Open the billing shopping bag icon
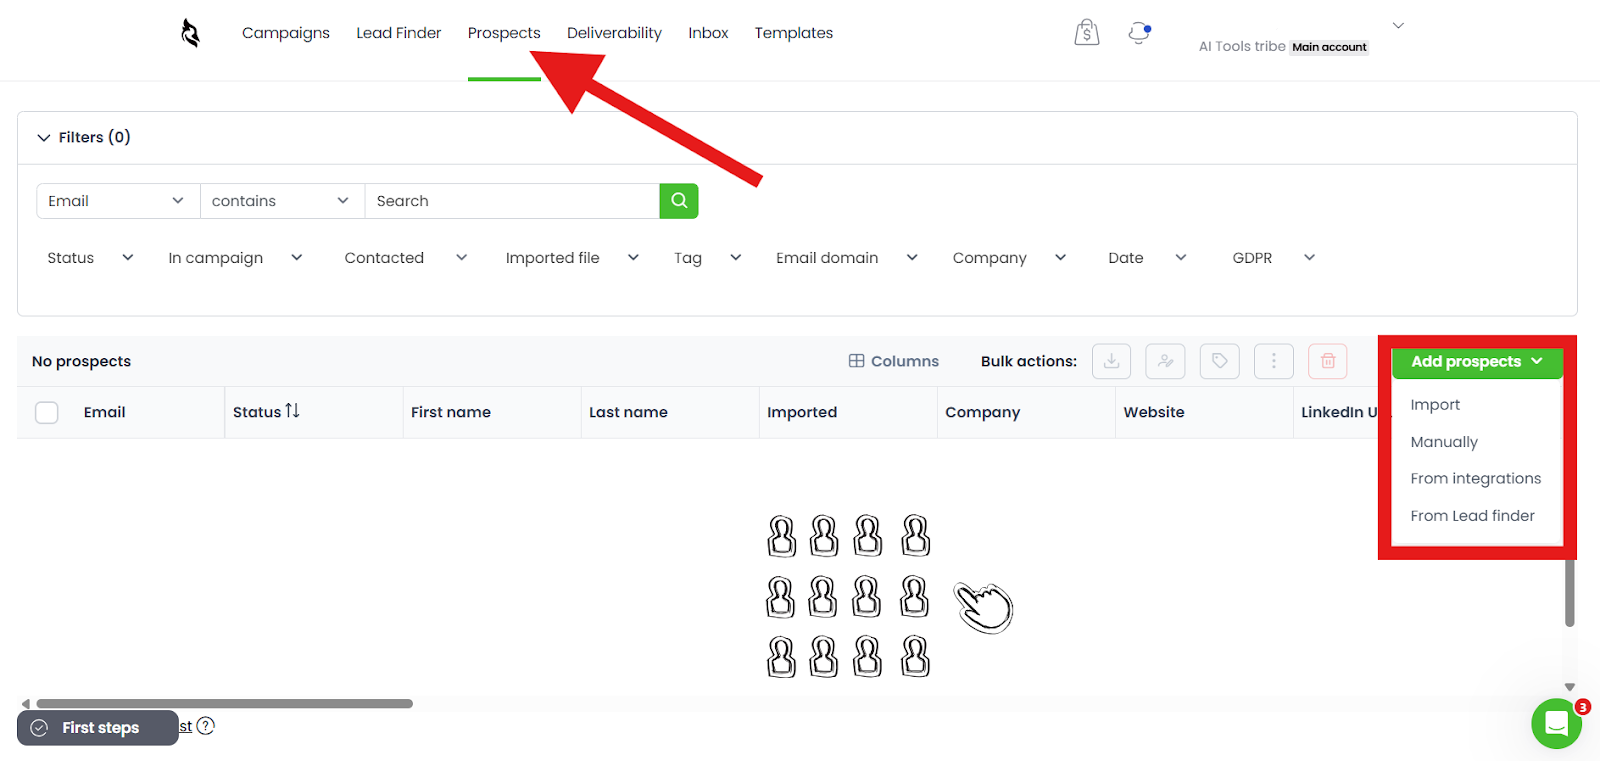 (1087, 33)
